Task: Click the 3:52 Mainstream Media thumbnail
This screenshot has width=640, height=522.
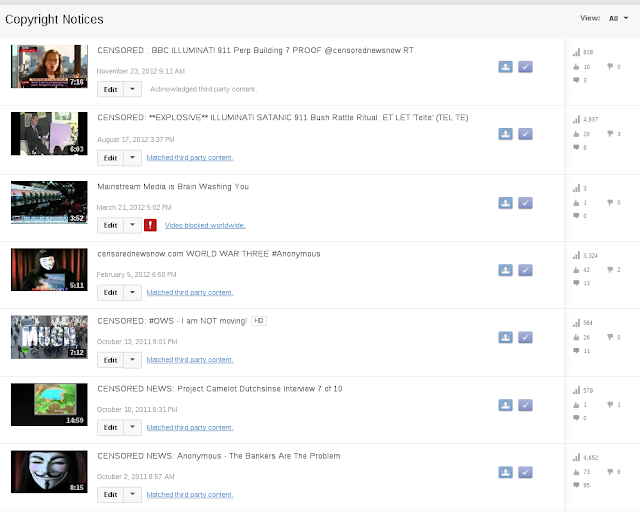Action: [x=49, y=202]
